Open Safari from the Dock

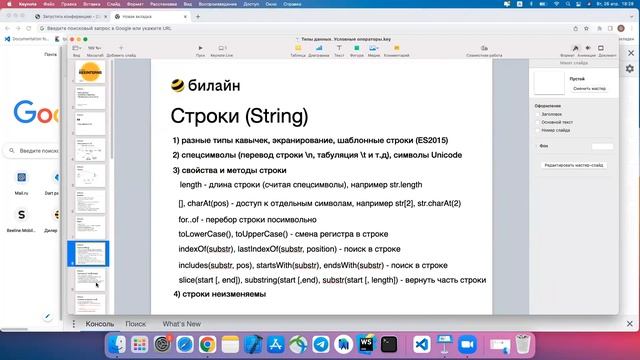pyautogui.click(x=184, y=344)
